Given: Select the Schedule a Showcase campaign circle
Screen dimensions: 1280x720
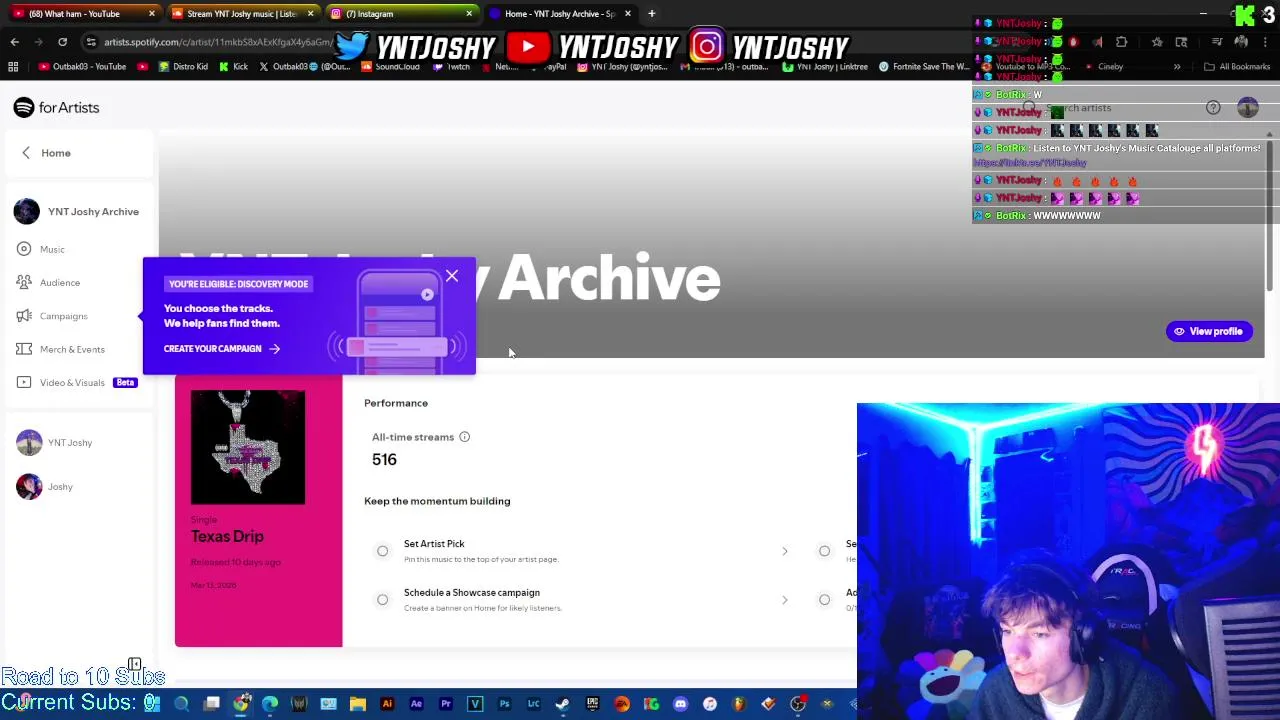Looking at the screenshot, I should point(382,600).
